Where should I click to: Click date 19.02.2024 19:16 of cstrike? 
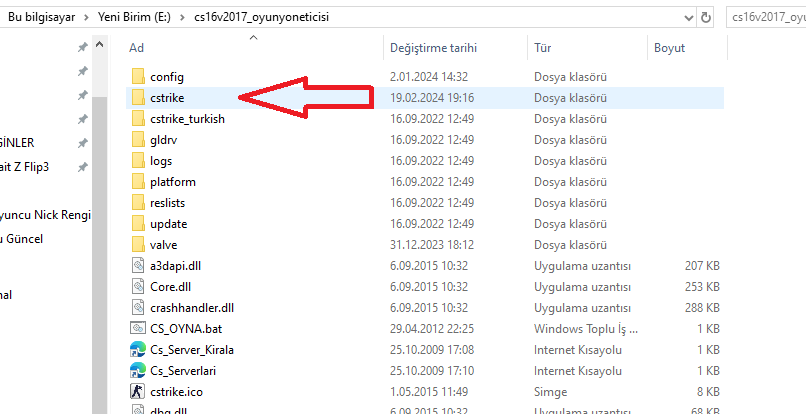click(432, 98)
